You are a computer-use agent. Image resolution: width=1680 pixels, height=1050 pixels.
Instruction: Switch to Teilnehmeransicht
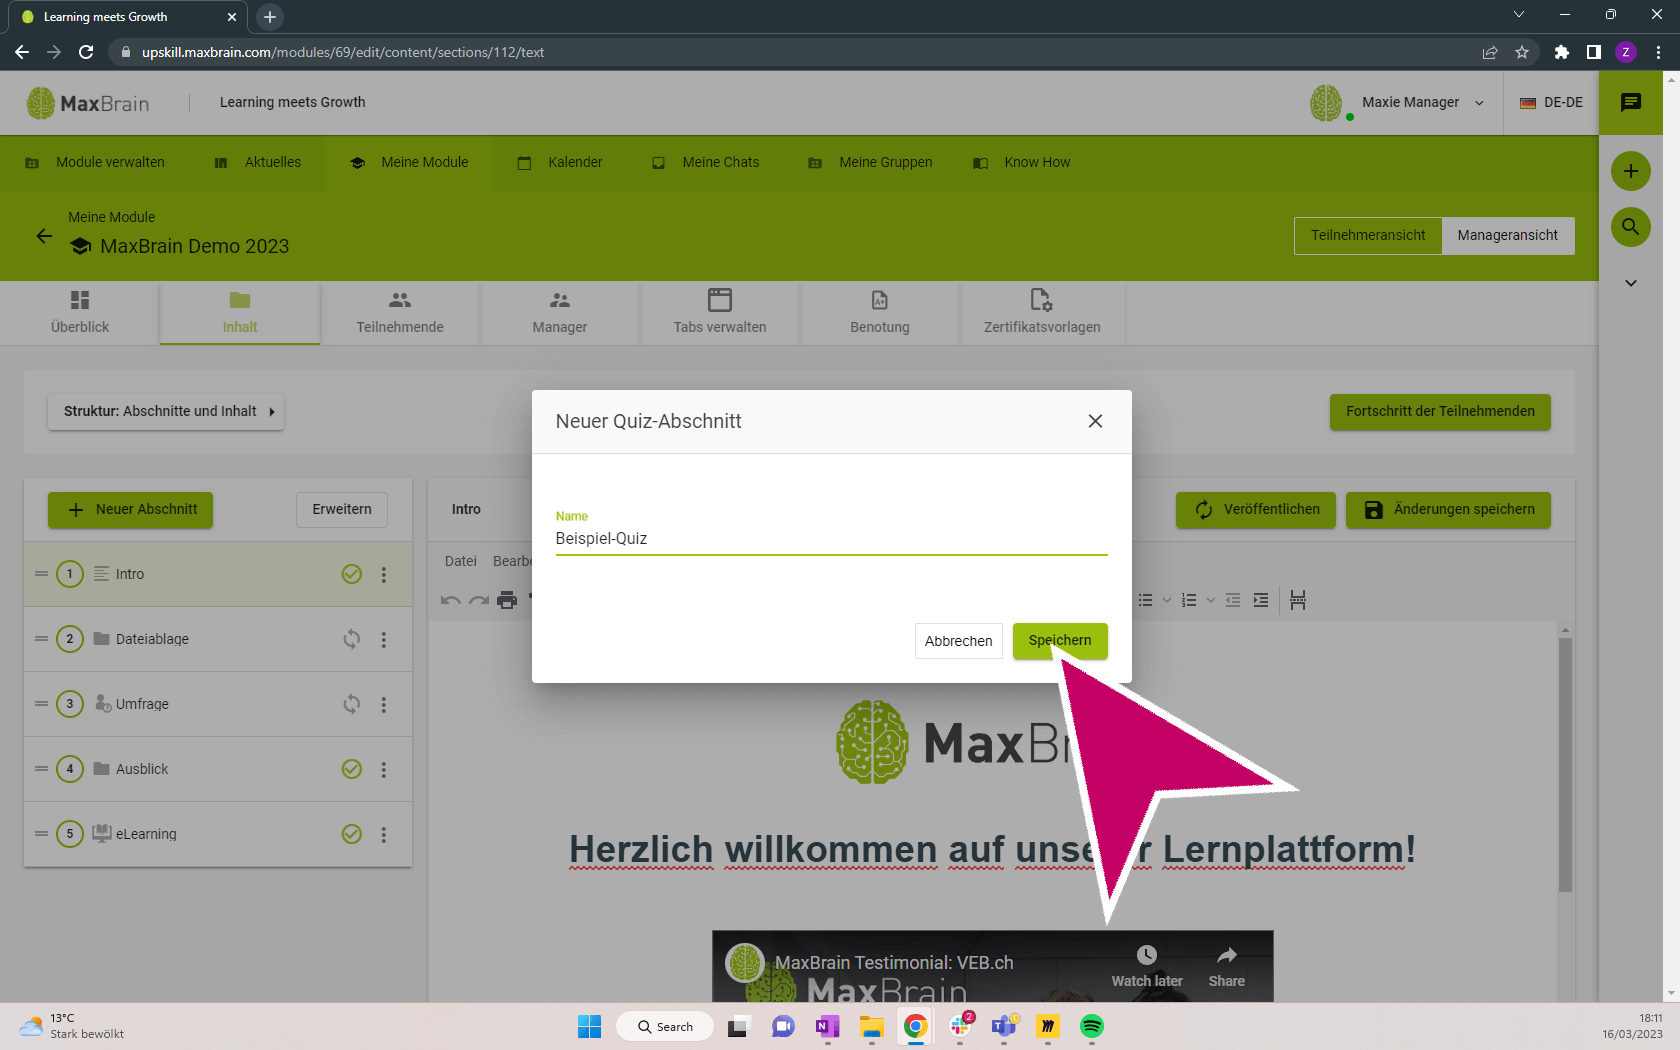click(x=1368, y=235)
